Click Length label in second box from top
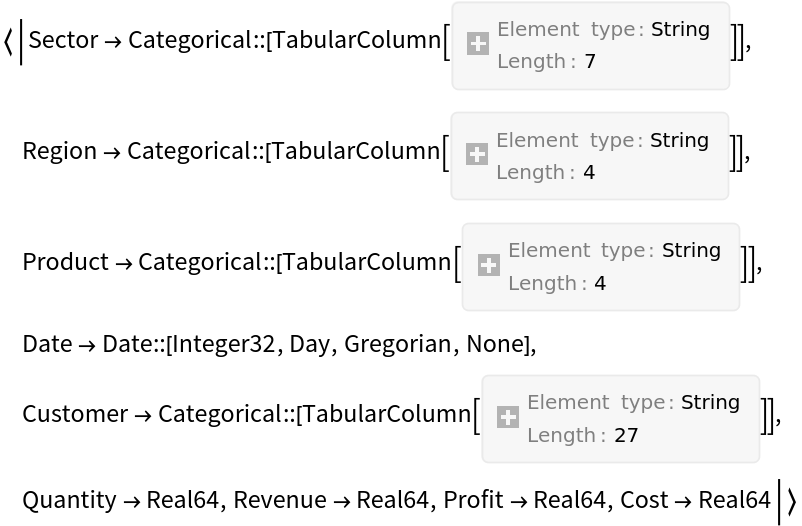This screenshot has height=526, width=802. (531, 173)
